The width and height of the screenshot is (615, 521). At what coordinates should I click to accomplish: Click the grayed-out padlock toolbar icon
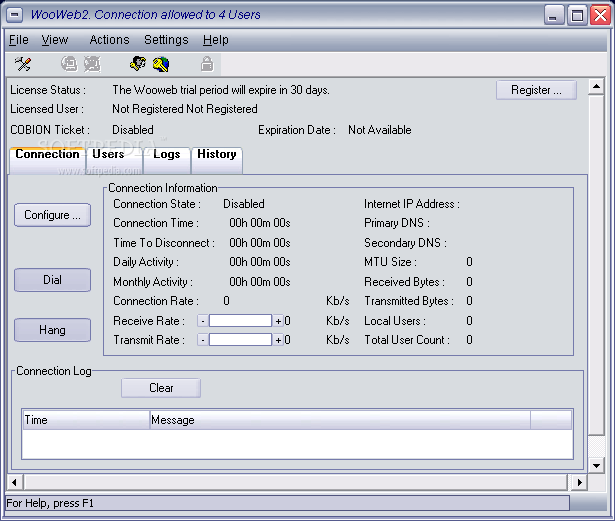click(x=207, y=64)
